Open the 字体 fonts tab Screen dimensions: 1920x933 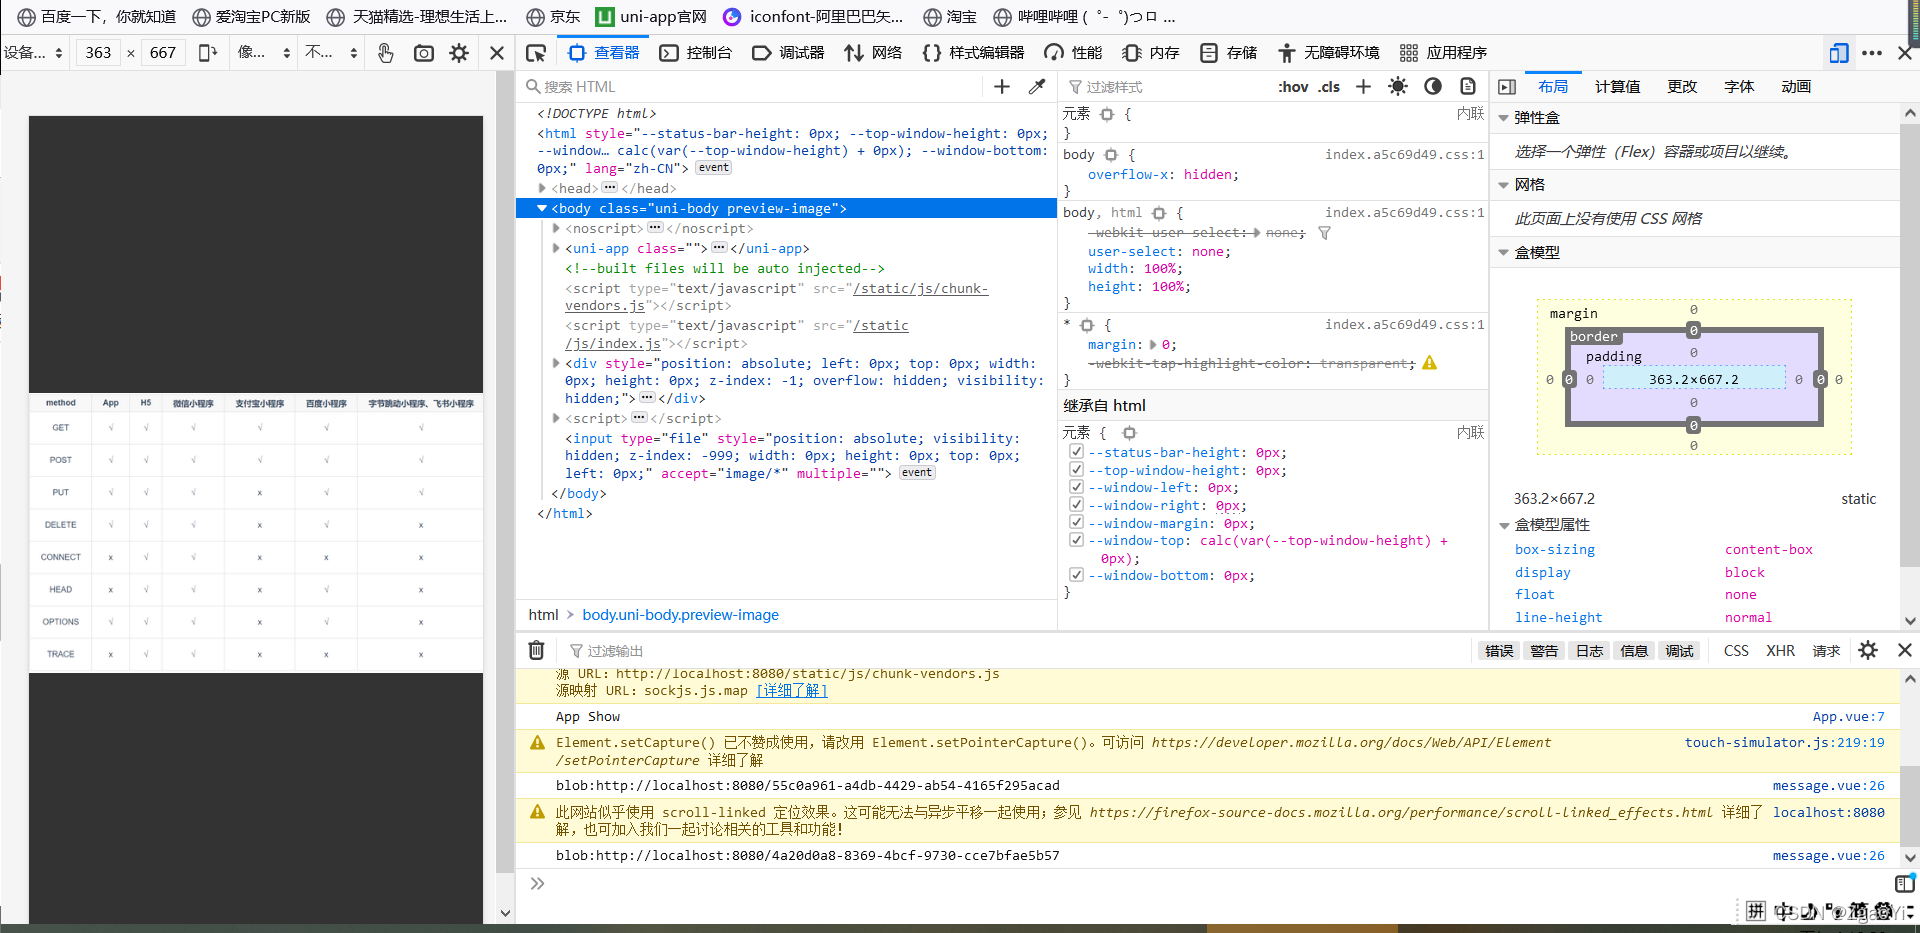pos(1739,87)
